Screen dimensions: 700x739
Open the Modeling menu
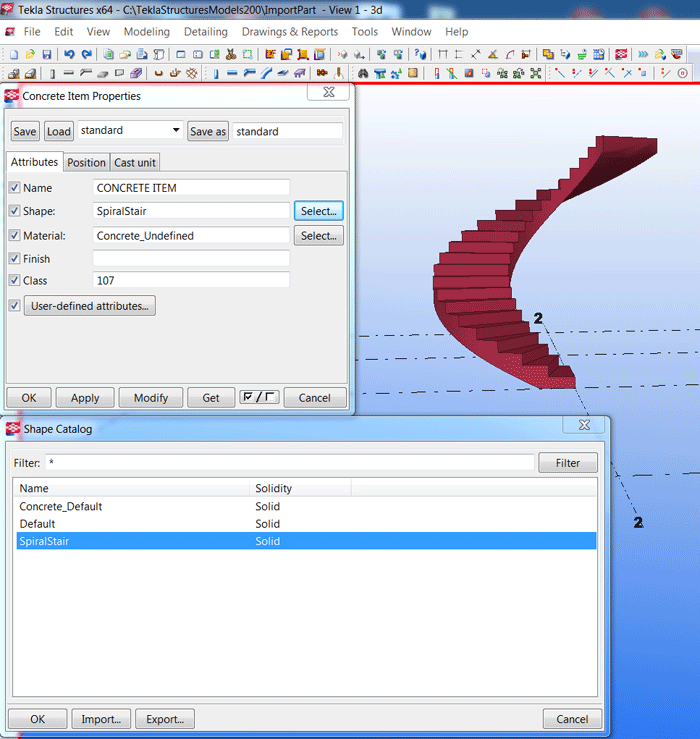(146, 32)
